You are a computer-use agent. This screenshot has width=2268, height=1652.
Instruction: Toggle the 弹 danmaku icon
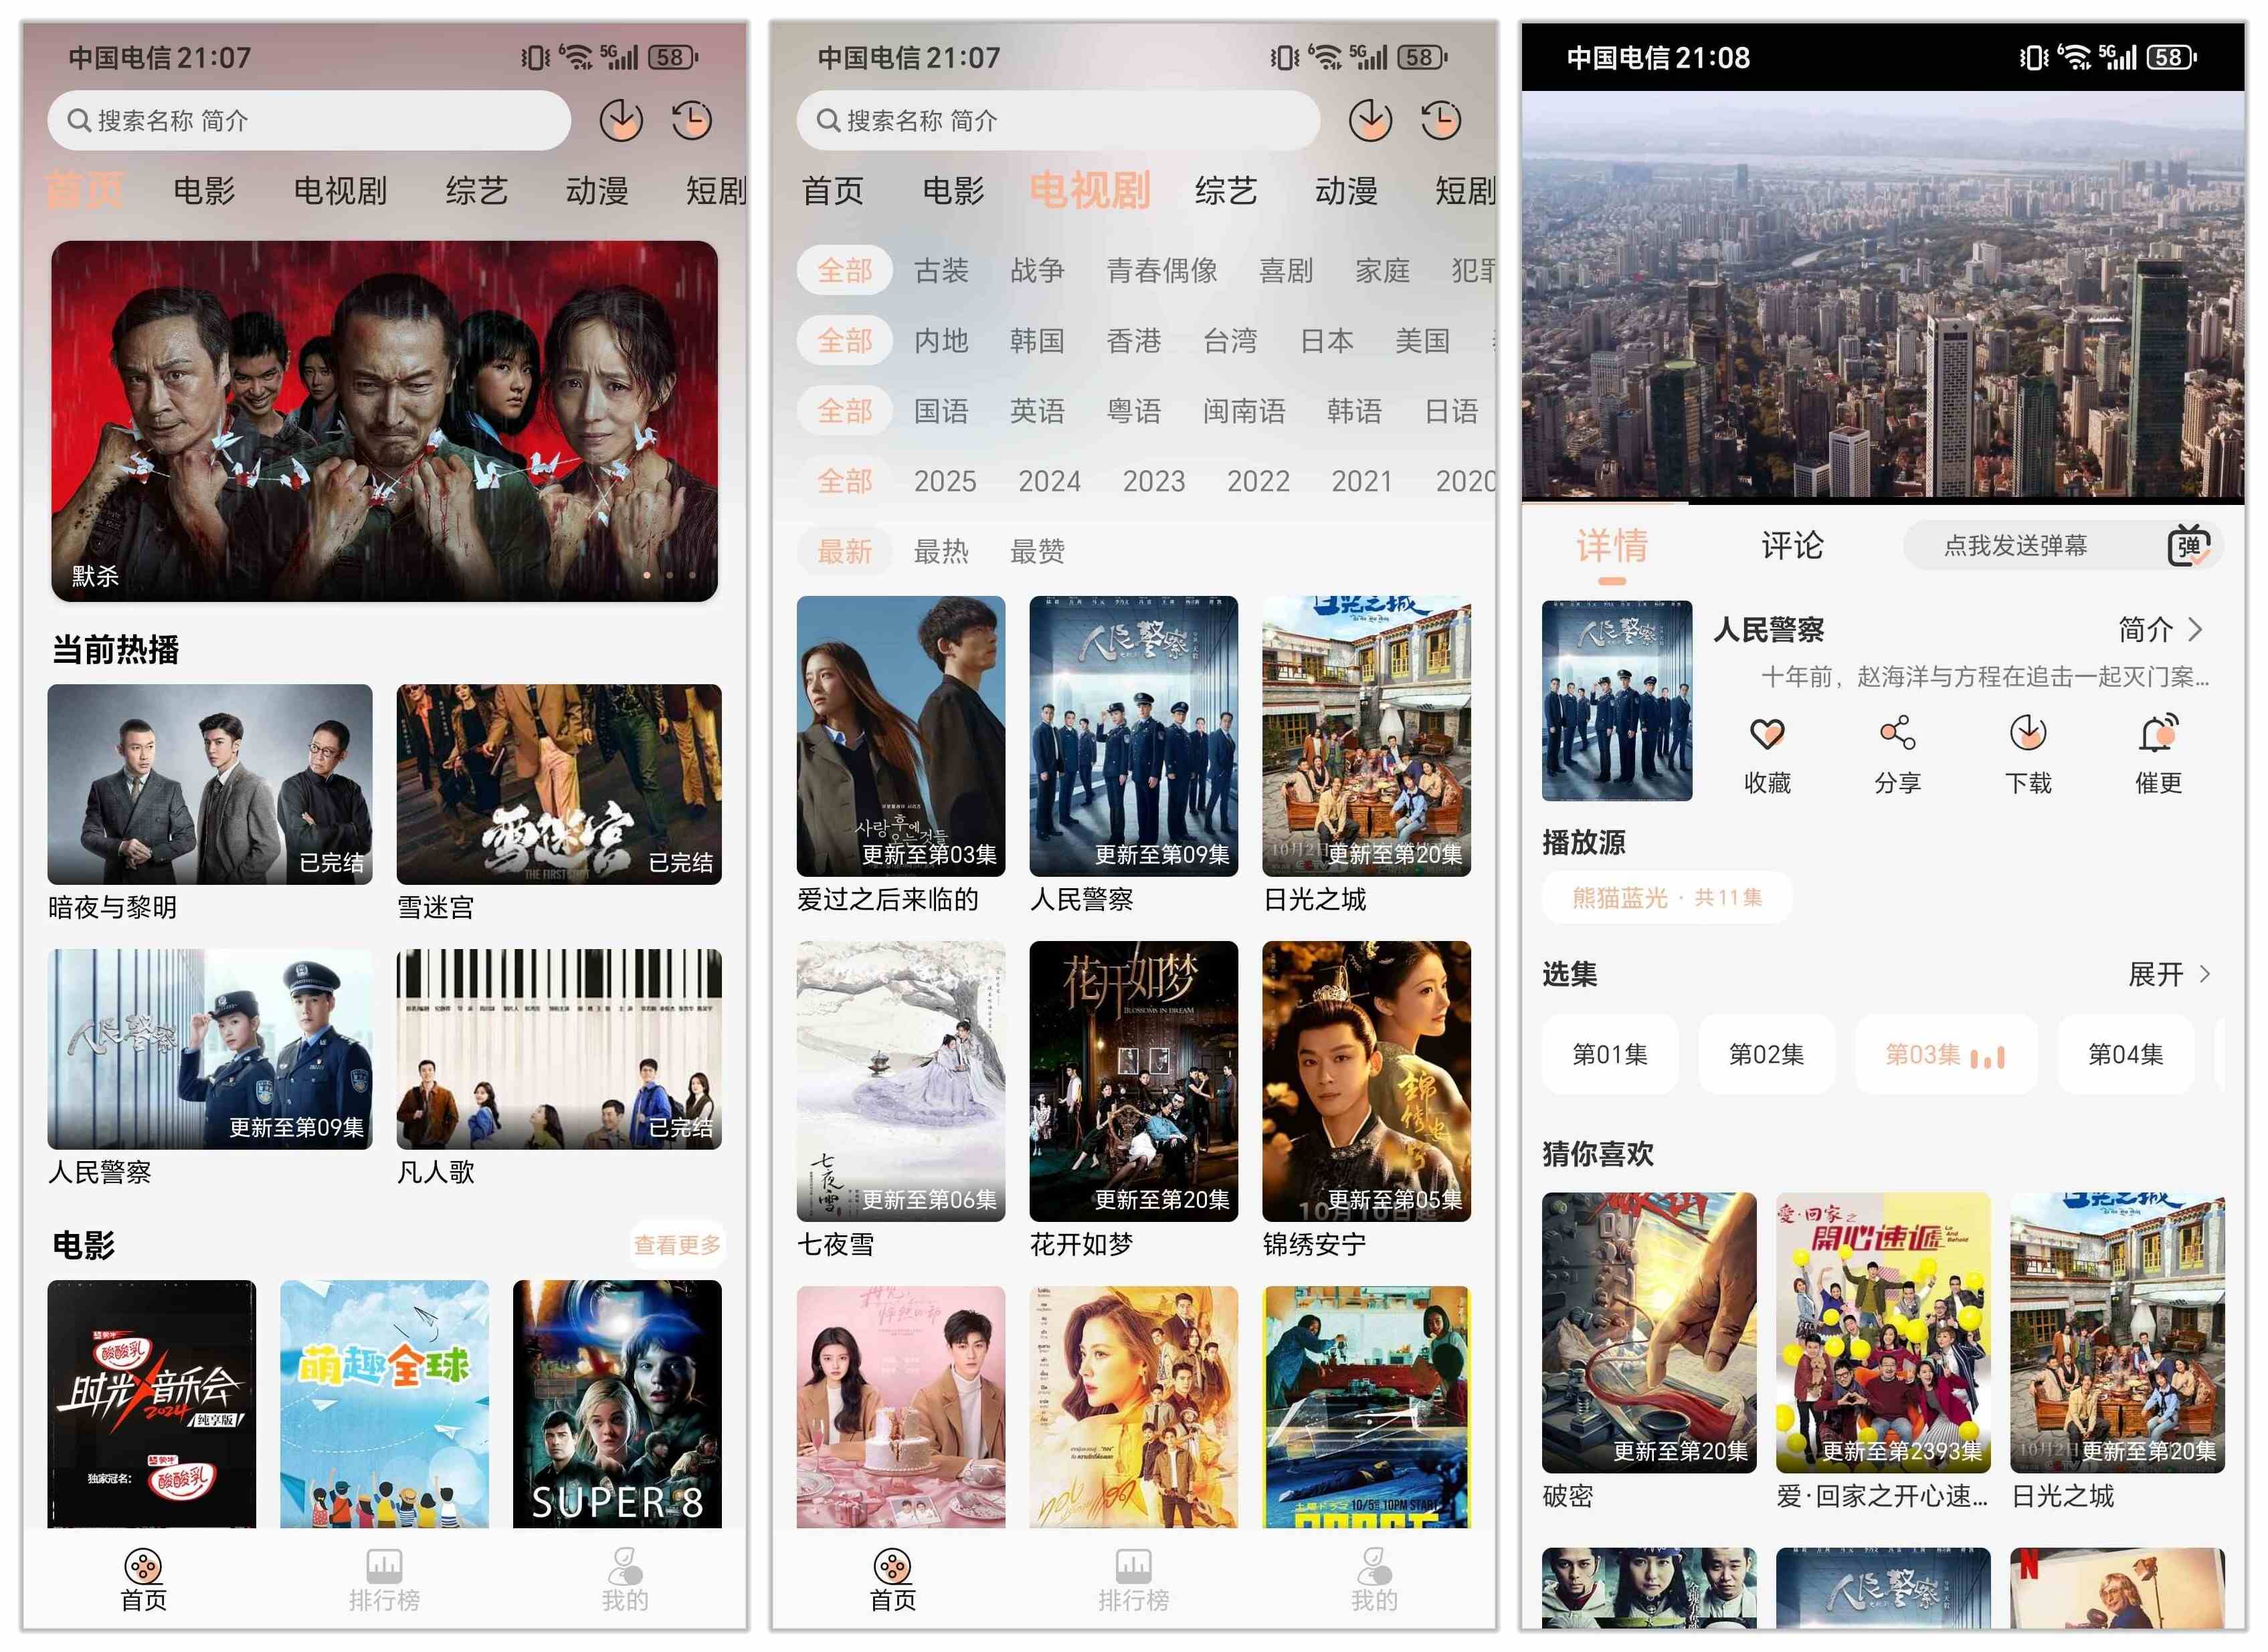click(x=2188, y=545)
